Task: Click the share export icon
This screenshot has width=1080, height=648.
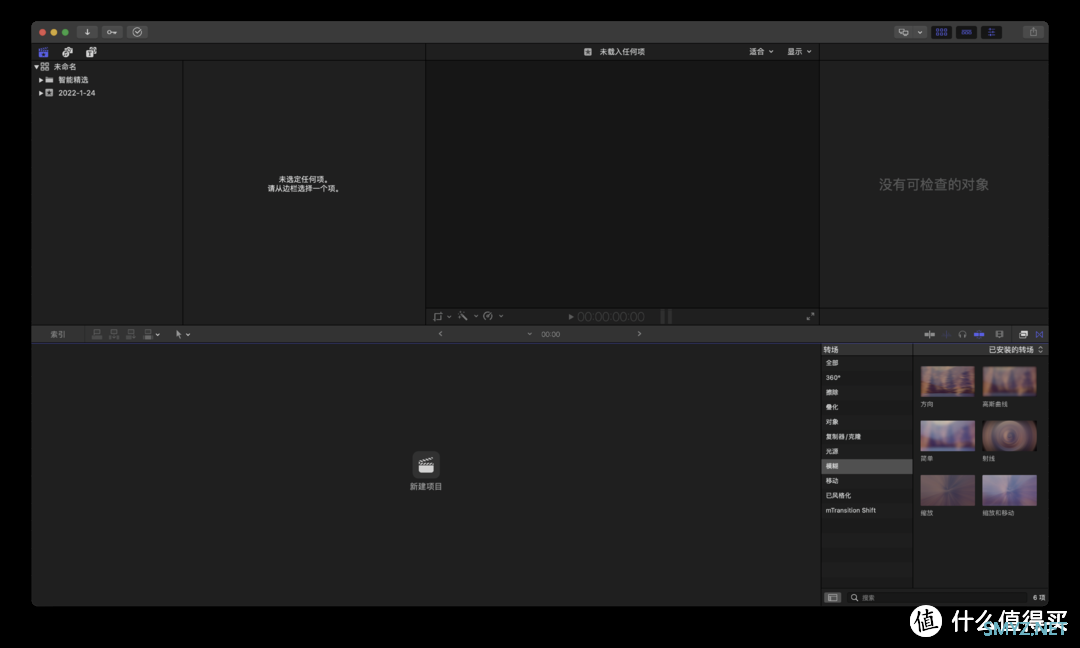Action: point(1033,32)
